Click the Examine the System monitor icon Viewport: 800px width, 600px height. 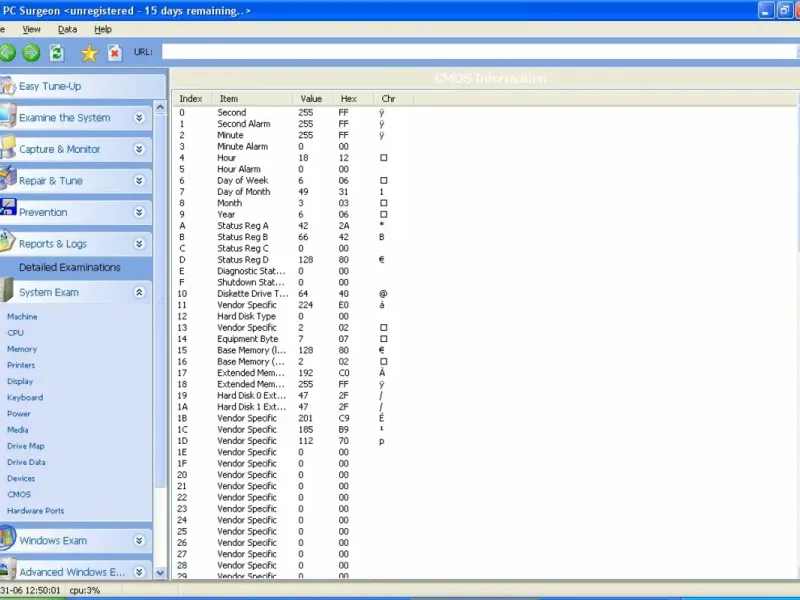[x=7, y=117]
